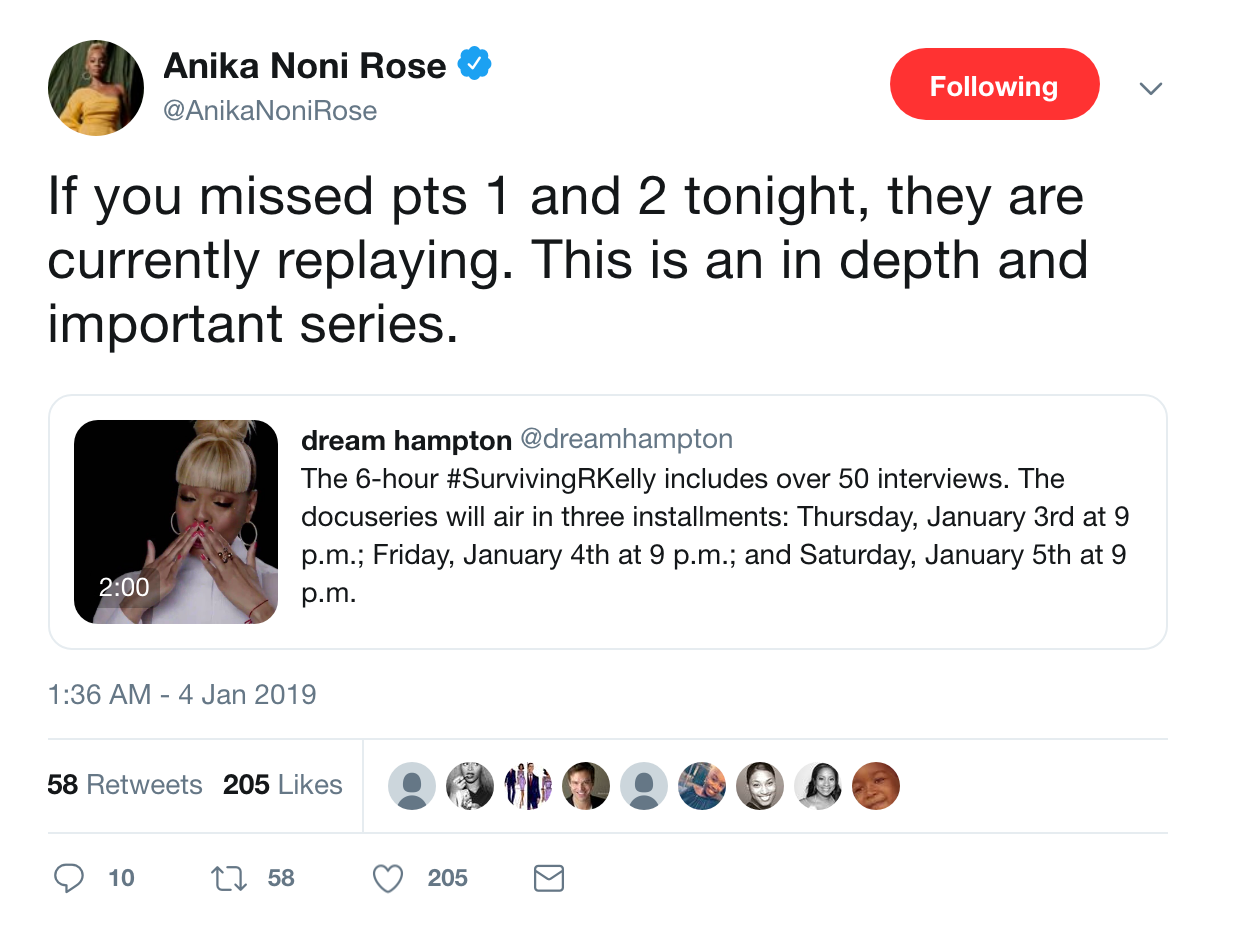Screen dimensions: 1236x930
Task: Like the tweet with heart icon
Action: pyautogui.click(x=387, y=878)
